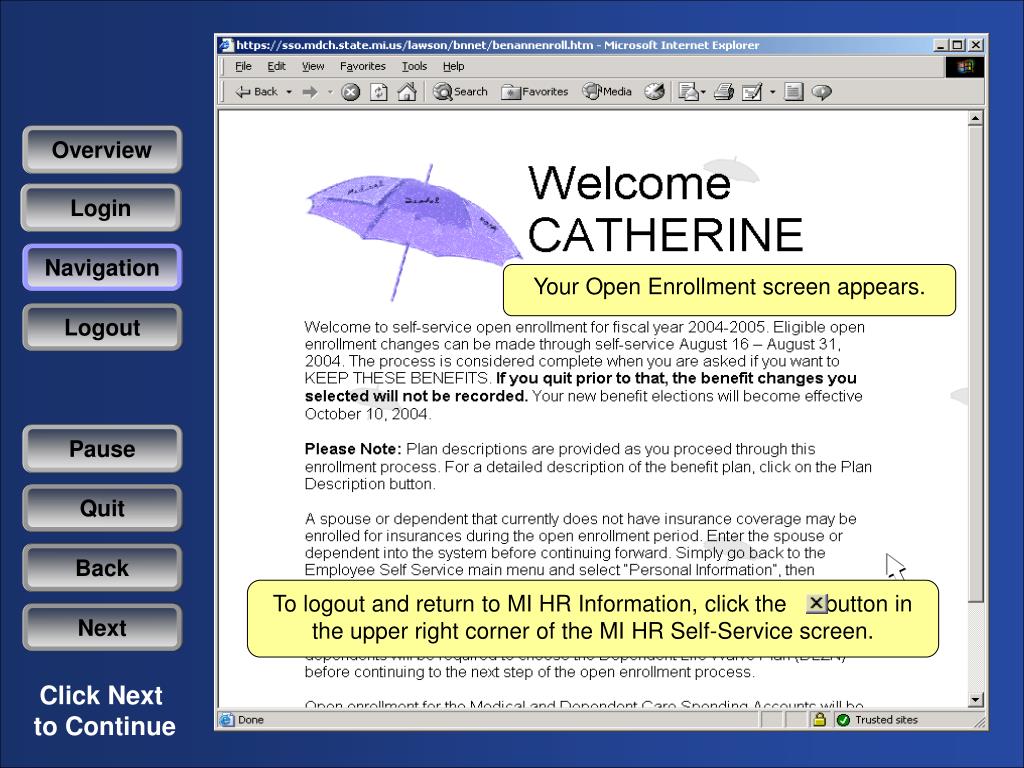Viewport: 1024px width, 768px height.
Task: Expand the Edit icon dropdown arrow
Action: tap(772, 92)
